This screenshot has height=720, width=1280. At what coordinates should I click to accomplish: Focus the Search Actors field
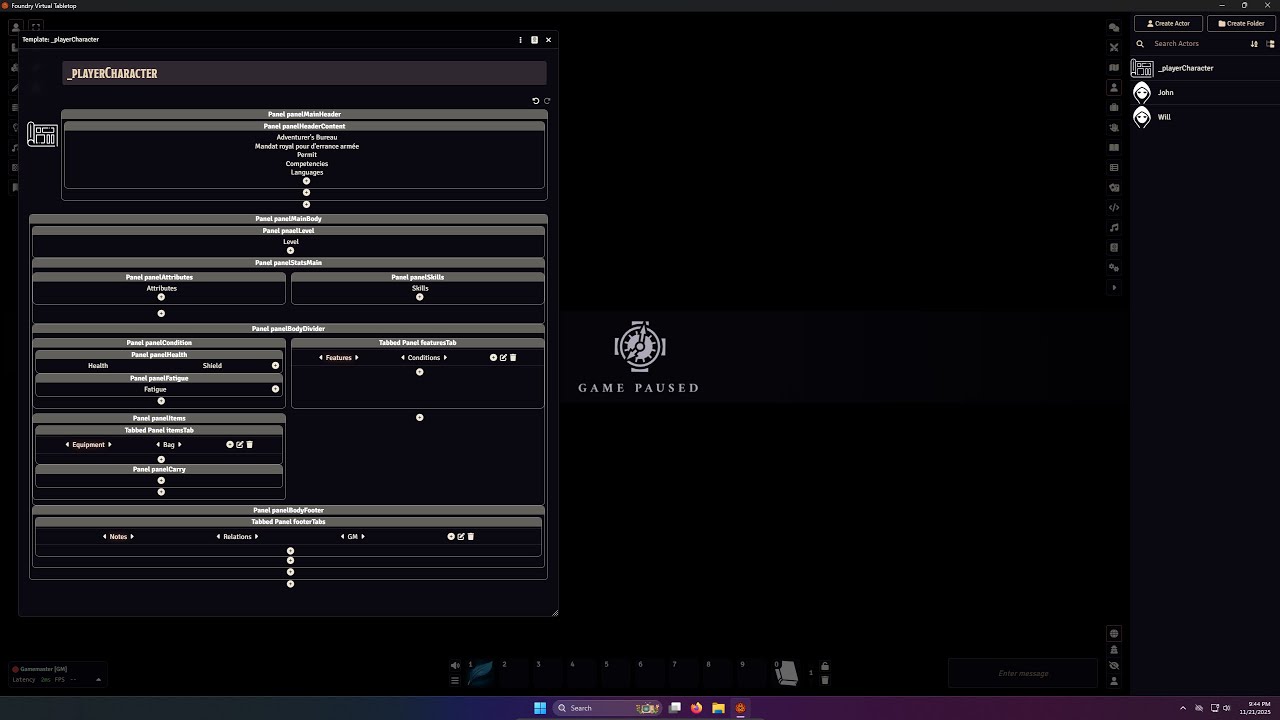click(1198, 44)
